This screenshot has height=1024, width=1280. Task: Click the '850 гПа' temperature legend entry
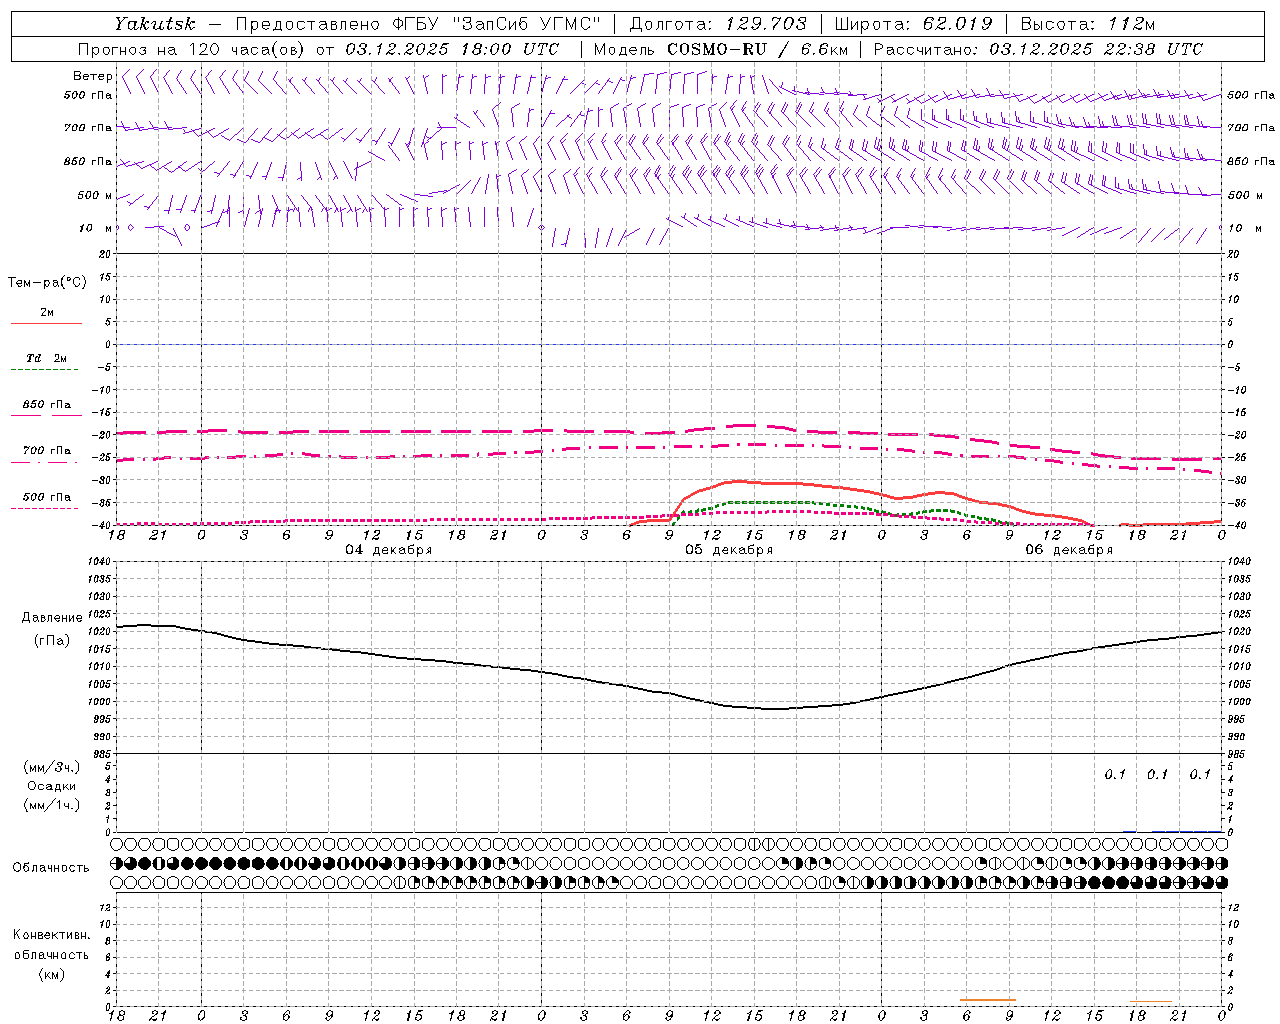47,405
